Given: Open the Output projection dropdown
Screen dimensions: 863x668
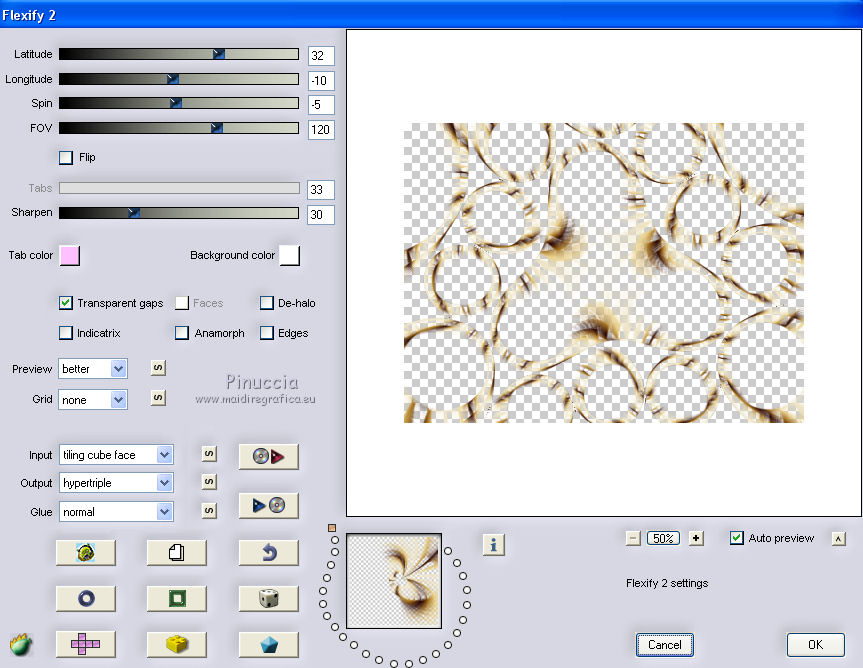Looking at the screenshot, I should tap(116, 483).
